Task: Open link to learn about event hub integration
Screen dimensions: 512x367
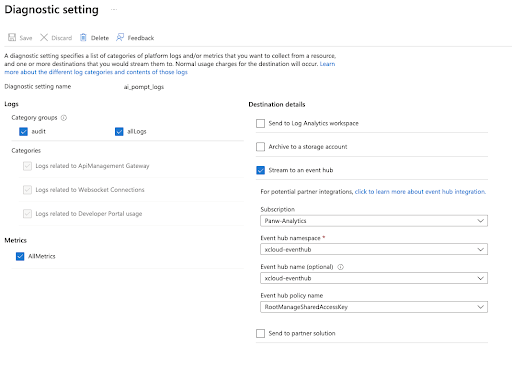Action: click(420, 192)
